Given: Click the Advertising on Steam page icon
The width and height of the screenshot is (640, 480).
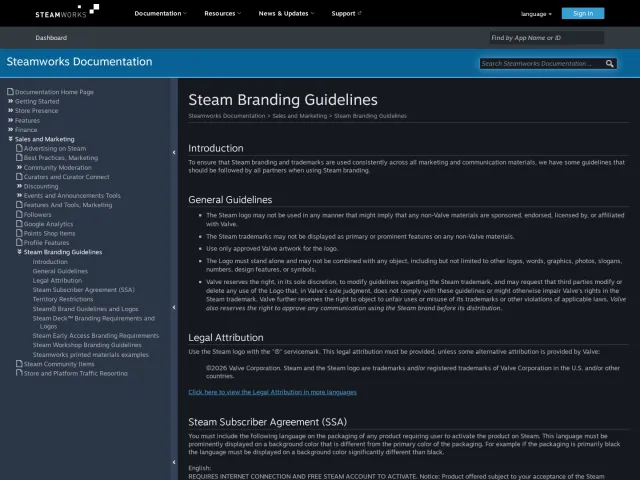Looking at the screenshot, I should point(19,148).
